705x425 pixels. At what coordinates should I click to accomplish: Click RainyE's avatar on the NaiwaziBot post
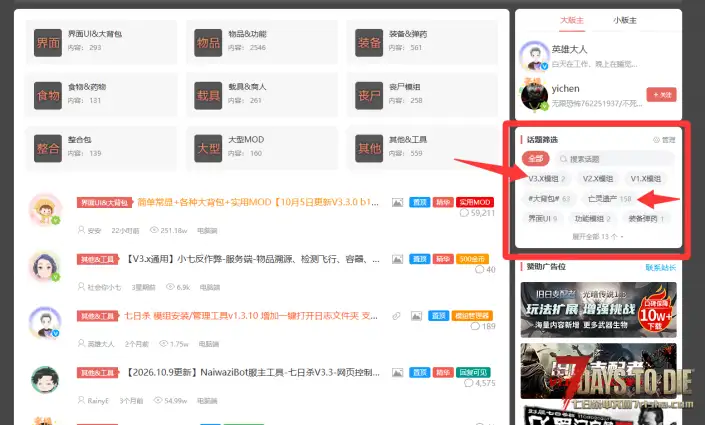[x=45, y=380]
